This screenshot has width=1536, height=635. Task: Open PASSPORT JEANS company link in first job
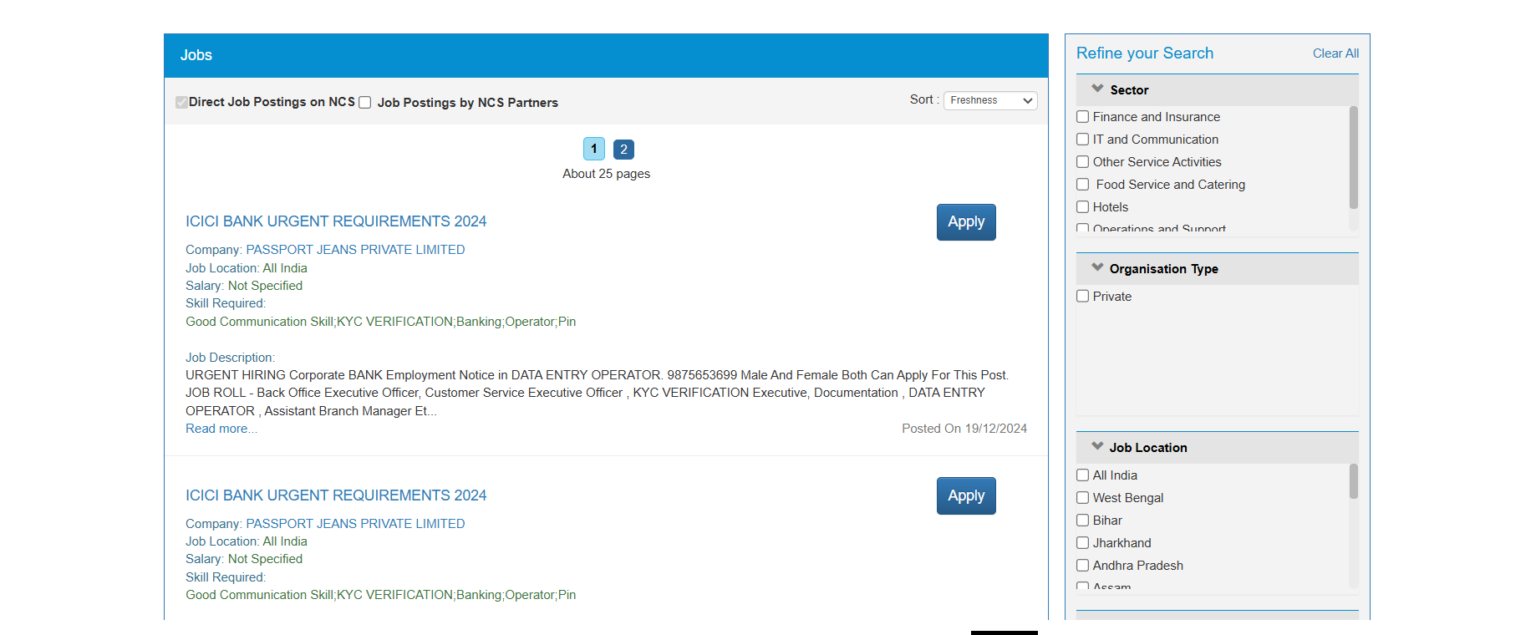[x=355, y=250]
